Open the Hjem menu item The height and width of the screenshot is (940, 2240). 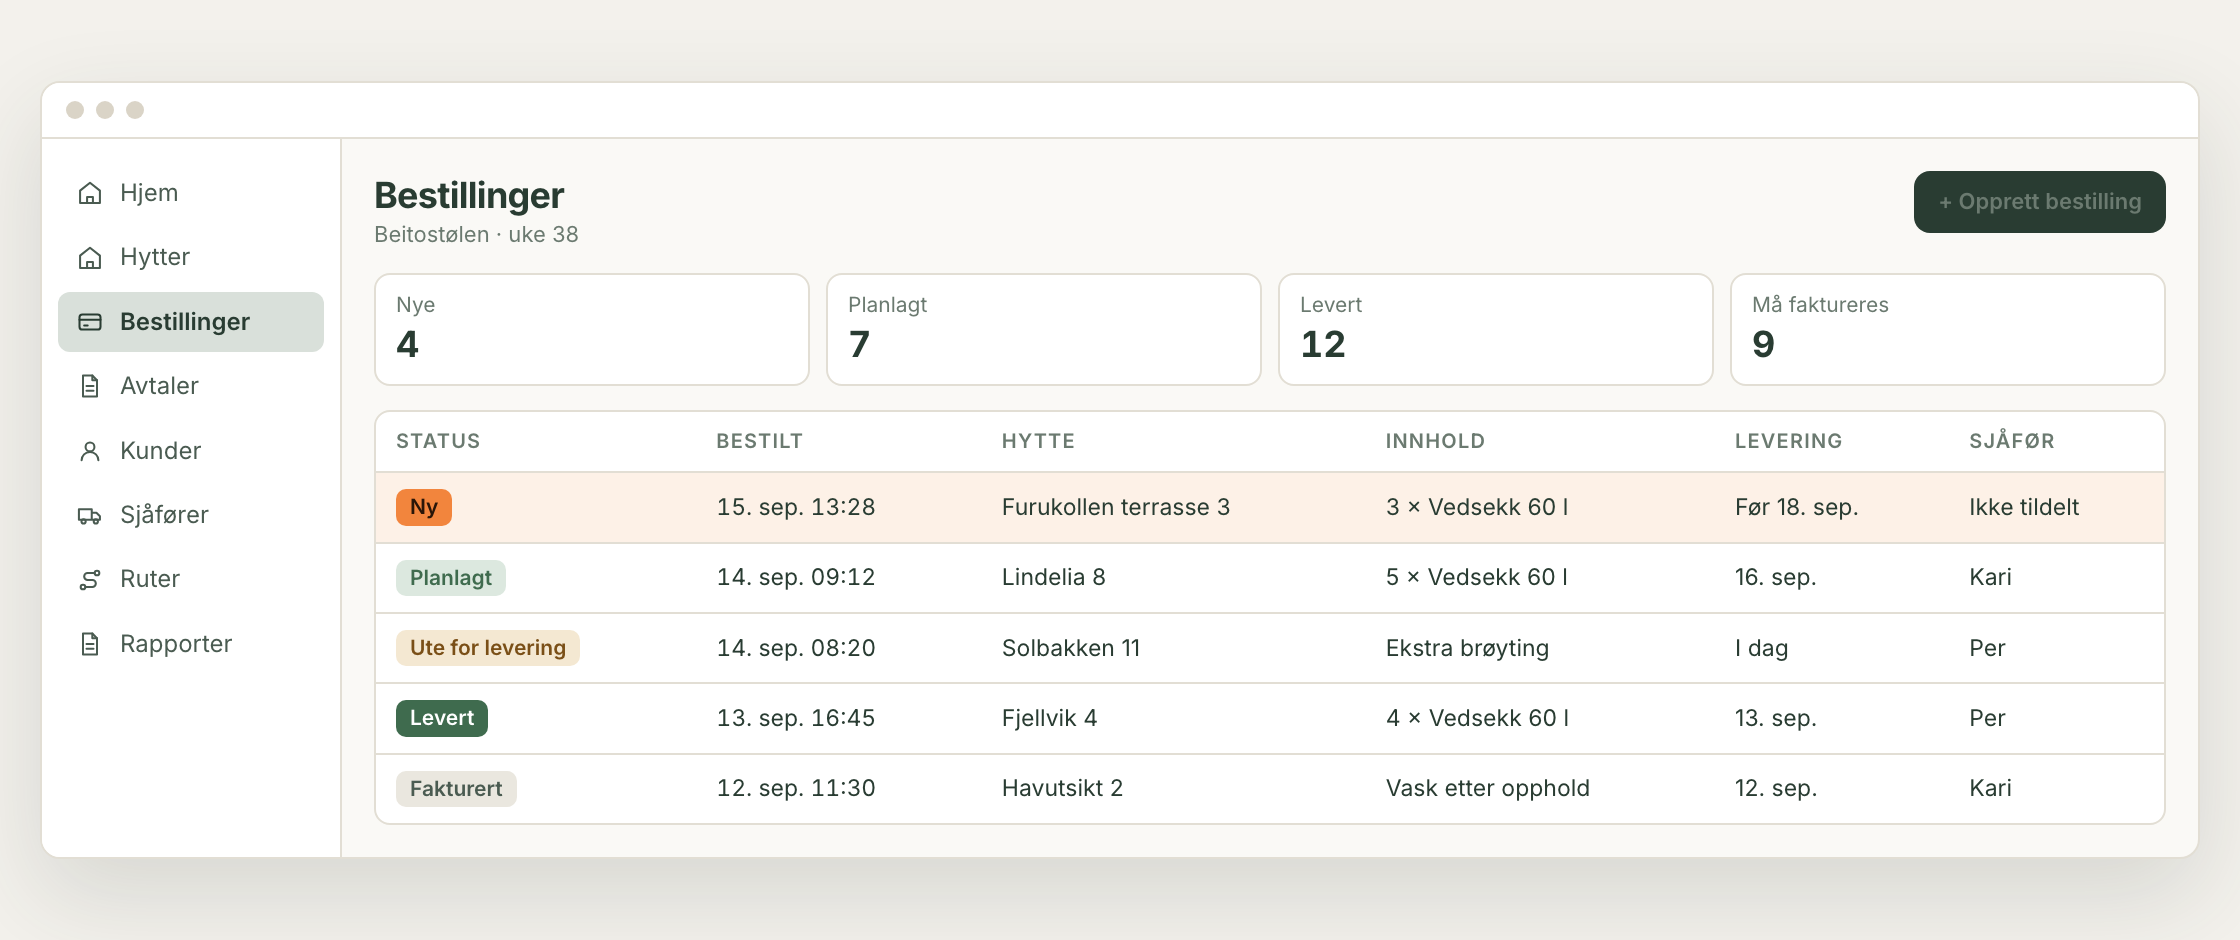pyautogui.click(x=191, y=193)
